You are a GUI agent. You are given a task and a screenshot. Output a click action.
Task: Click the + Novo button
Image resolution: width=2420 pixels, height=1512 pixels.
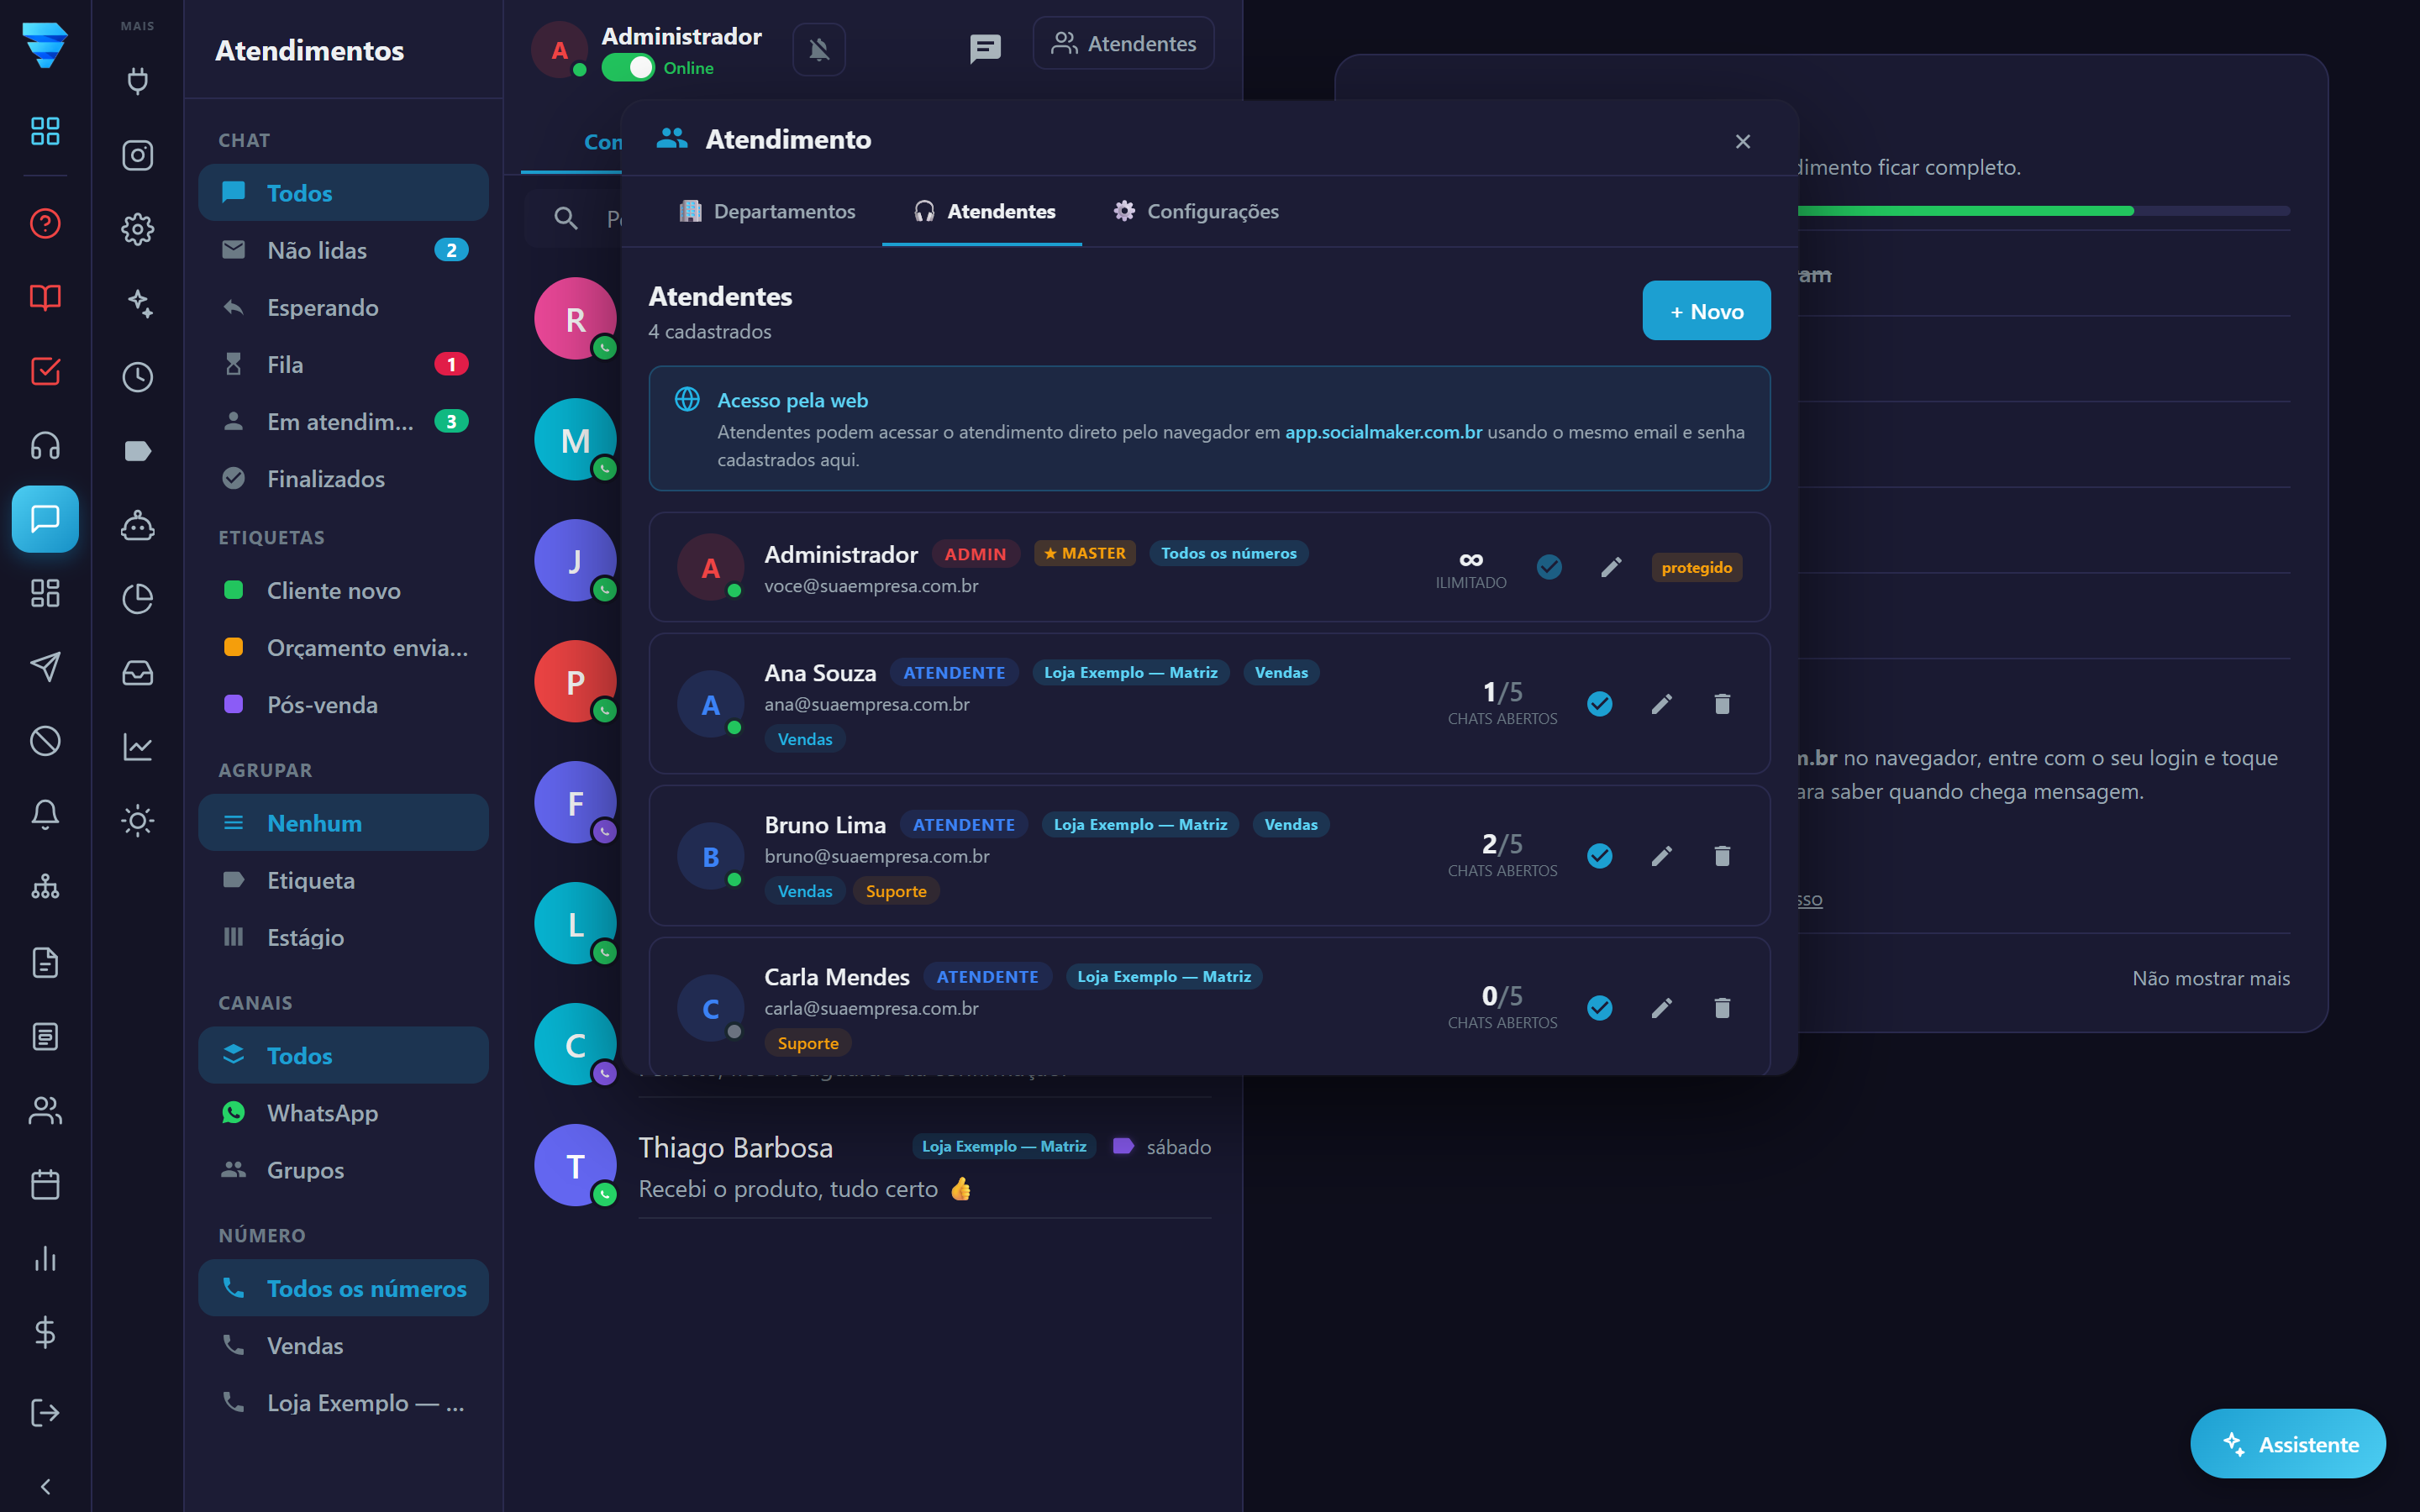tap(1706, 311)
